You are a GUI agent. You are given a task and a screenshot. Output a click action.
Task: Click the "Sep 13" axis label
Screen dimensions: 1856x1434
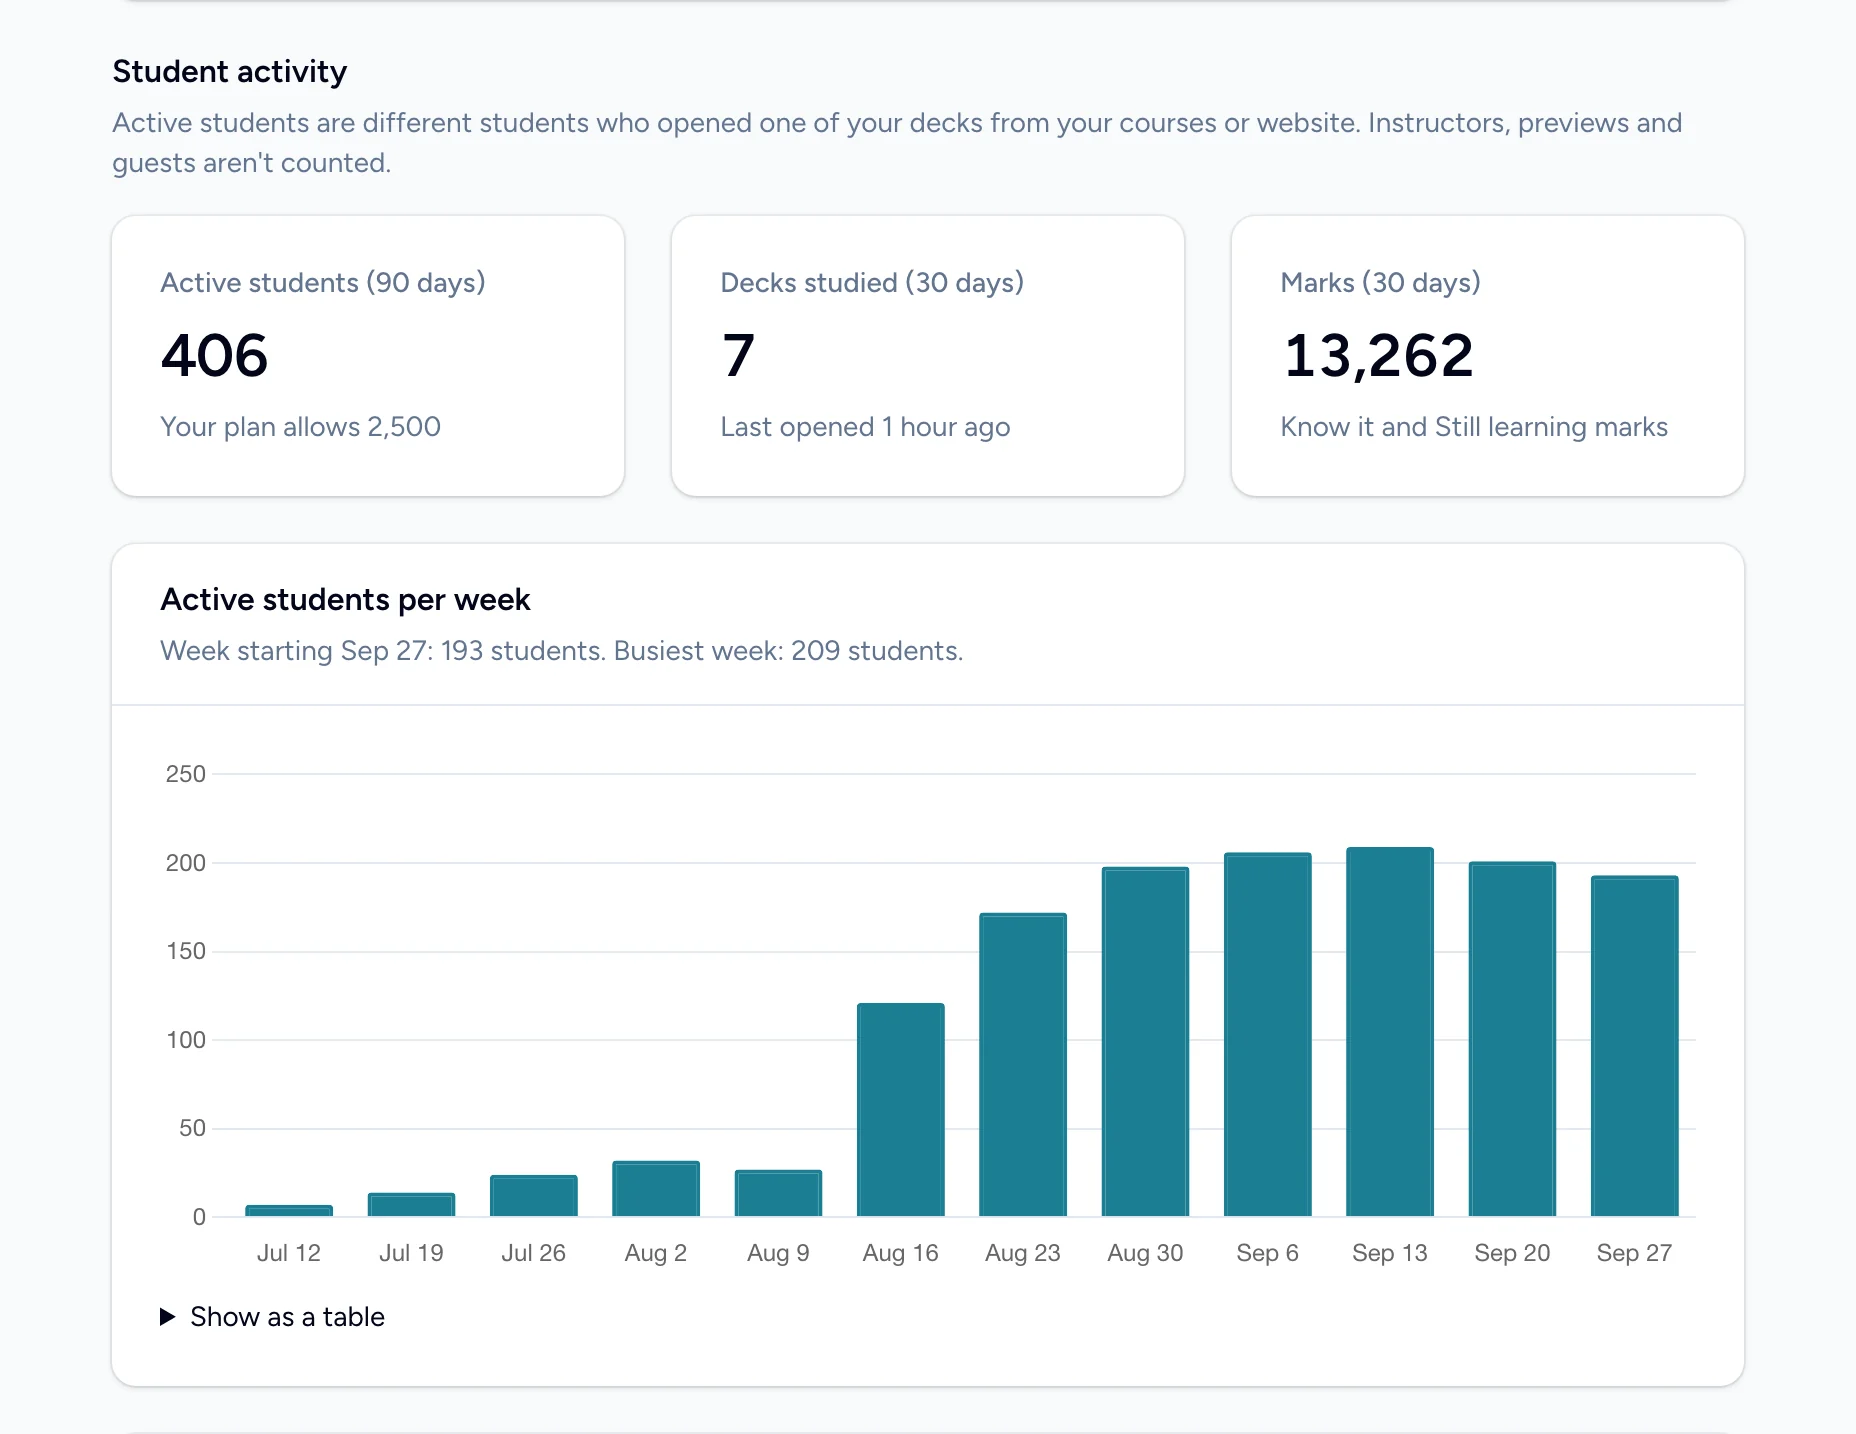click(x=1390, y=1253)
